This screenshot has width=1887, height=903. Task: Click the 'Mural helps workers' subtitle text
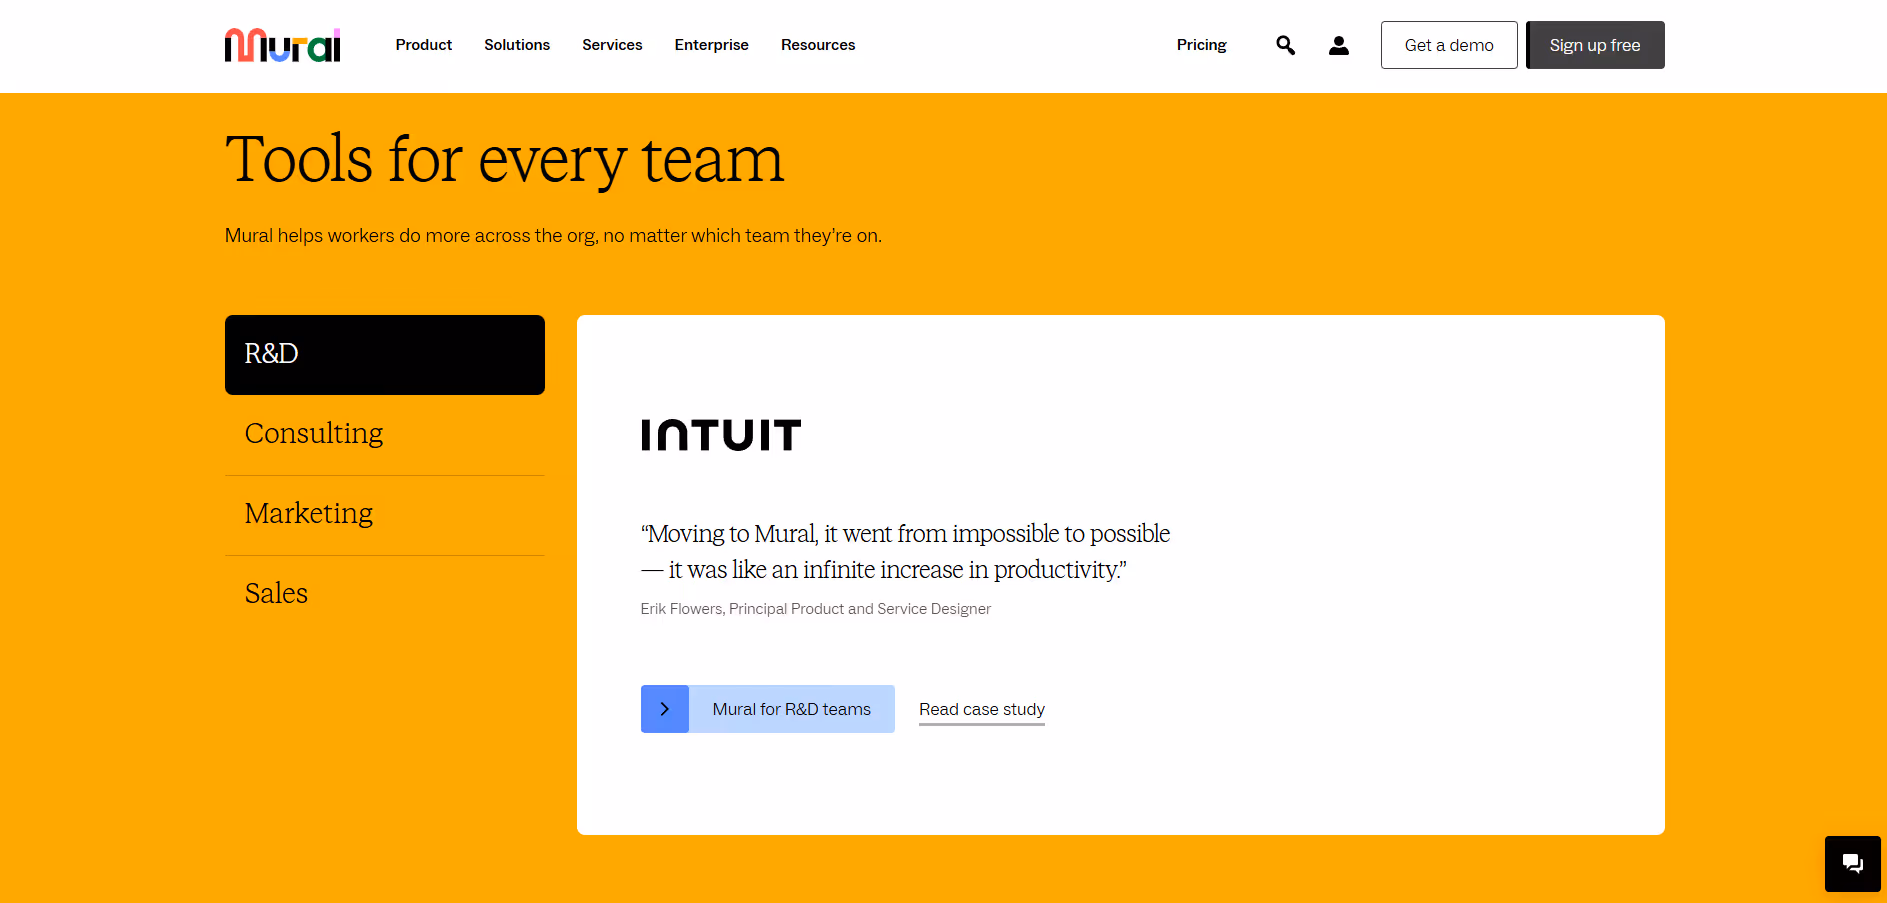[x=553, y=236]
